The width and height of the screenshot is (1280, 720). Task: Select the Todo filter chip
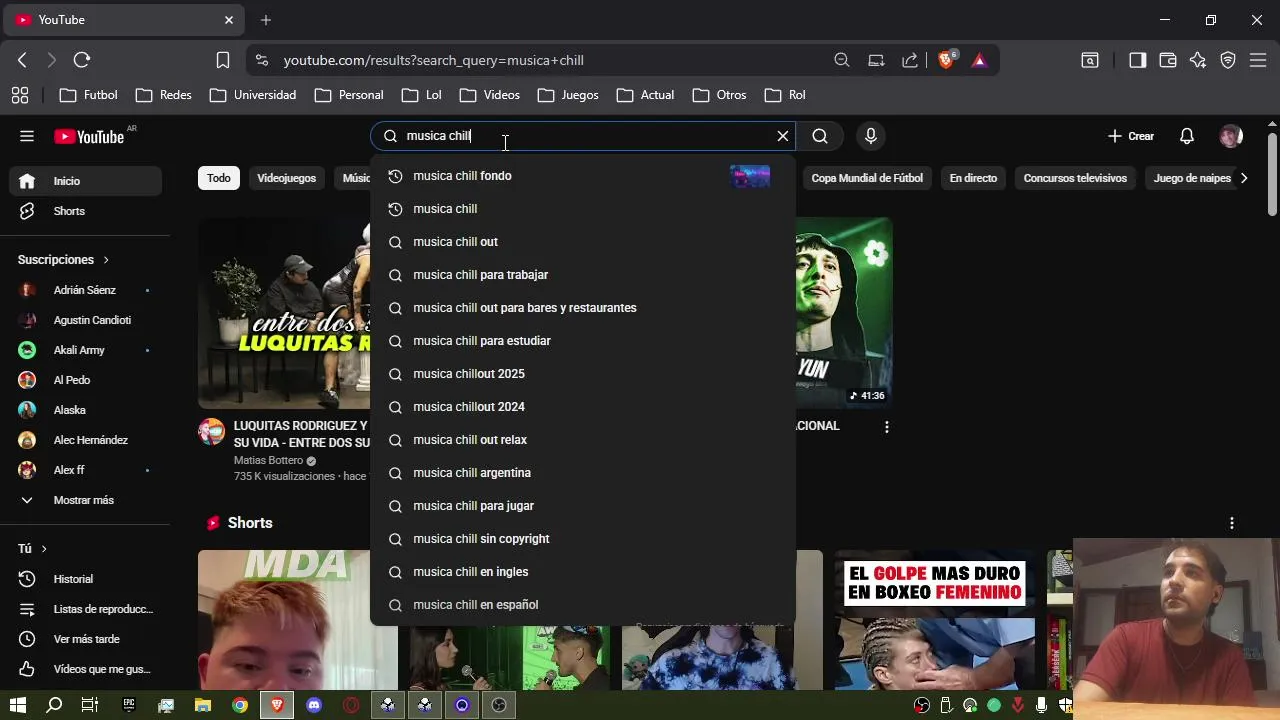(x=219, y=178)
